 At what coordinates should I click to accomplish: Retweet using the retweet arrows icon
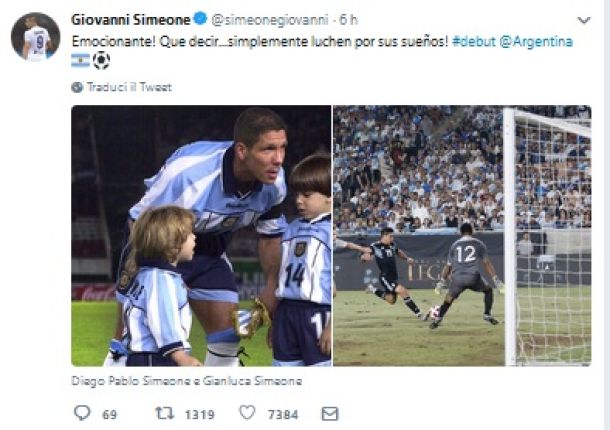[165, 413]
